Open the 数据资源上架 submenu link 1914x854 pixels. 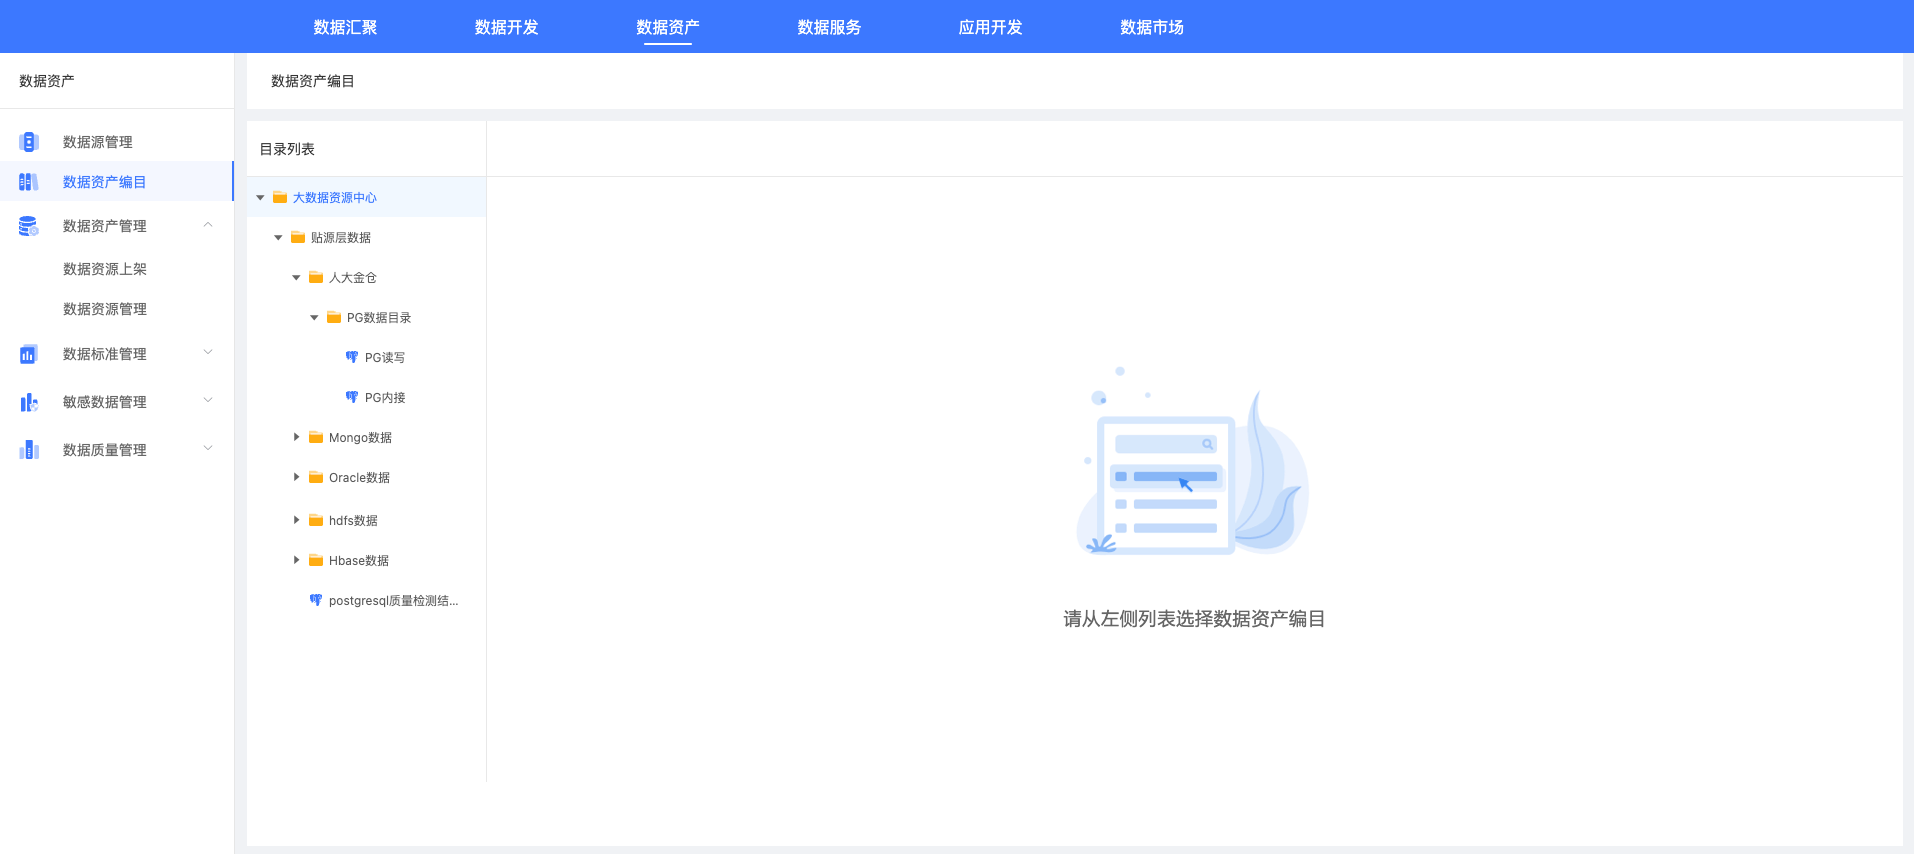(105, 269)
